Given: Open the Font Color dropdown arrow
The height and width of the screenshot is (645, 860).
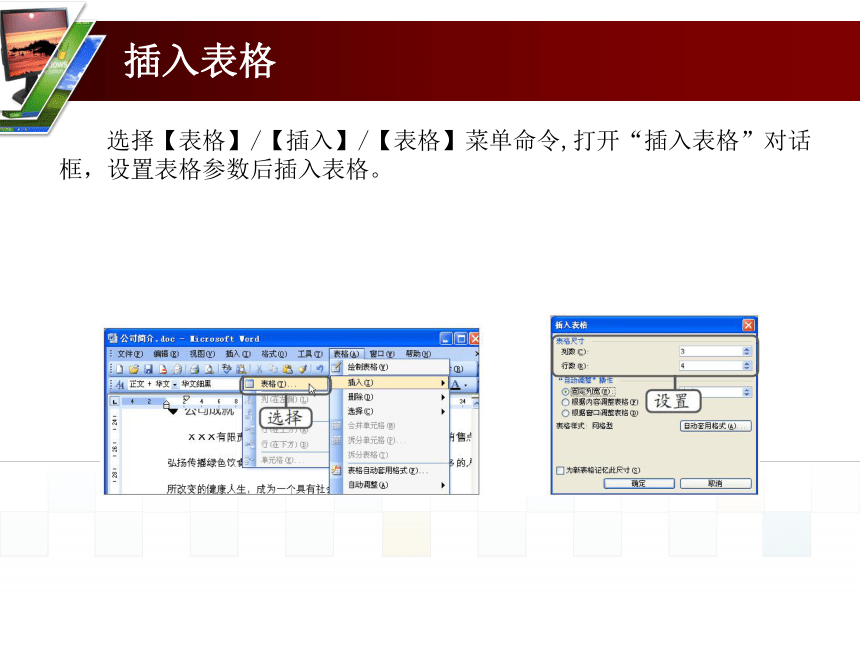Looking at the screenshot, I should pyautogui.click(x=466, y=385).
